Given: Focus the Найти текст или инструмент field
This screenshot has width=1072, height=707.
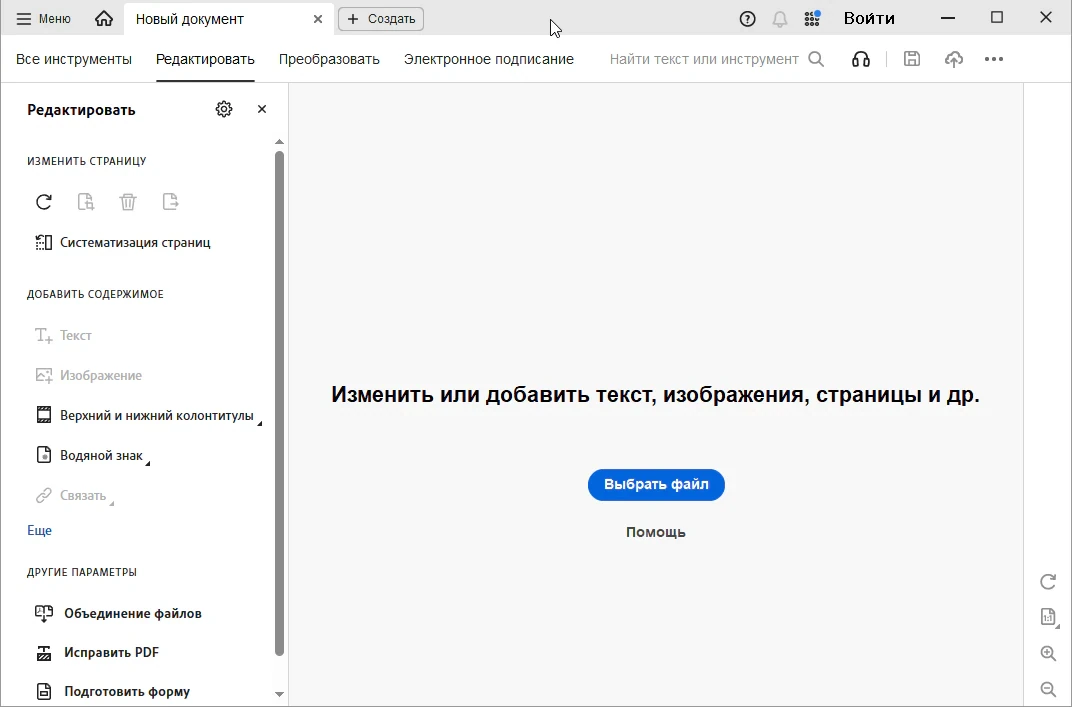Looking at the screenshot, I should click(704, 59).
